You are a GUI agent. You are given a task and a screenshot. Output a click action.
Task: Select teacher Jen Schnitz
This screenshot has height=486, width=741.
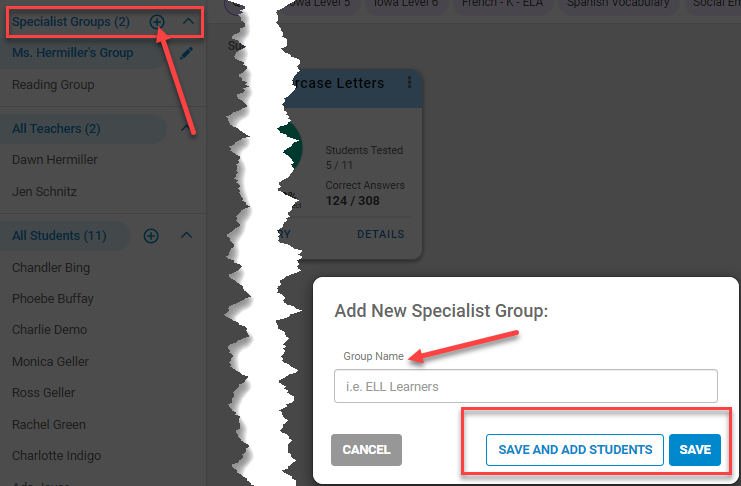[x=44, y=191]
